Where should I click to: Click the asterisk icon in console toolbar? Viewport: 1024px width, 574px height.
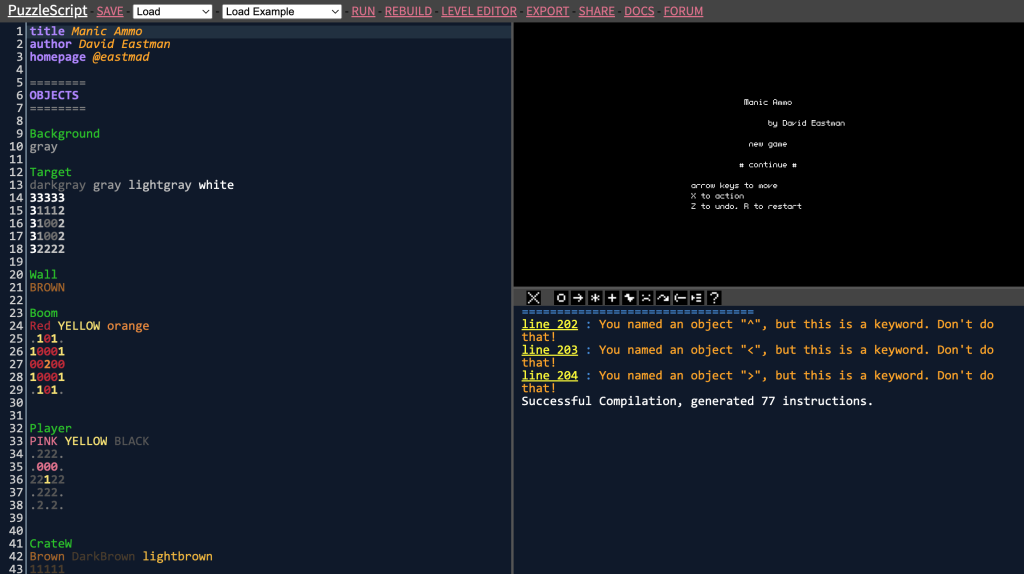pos(595,298)
